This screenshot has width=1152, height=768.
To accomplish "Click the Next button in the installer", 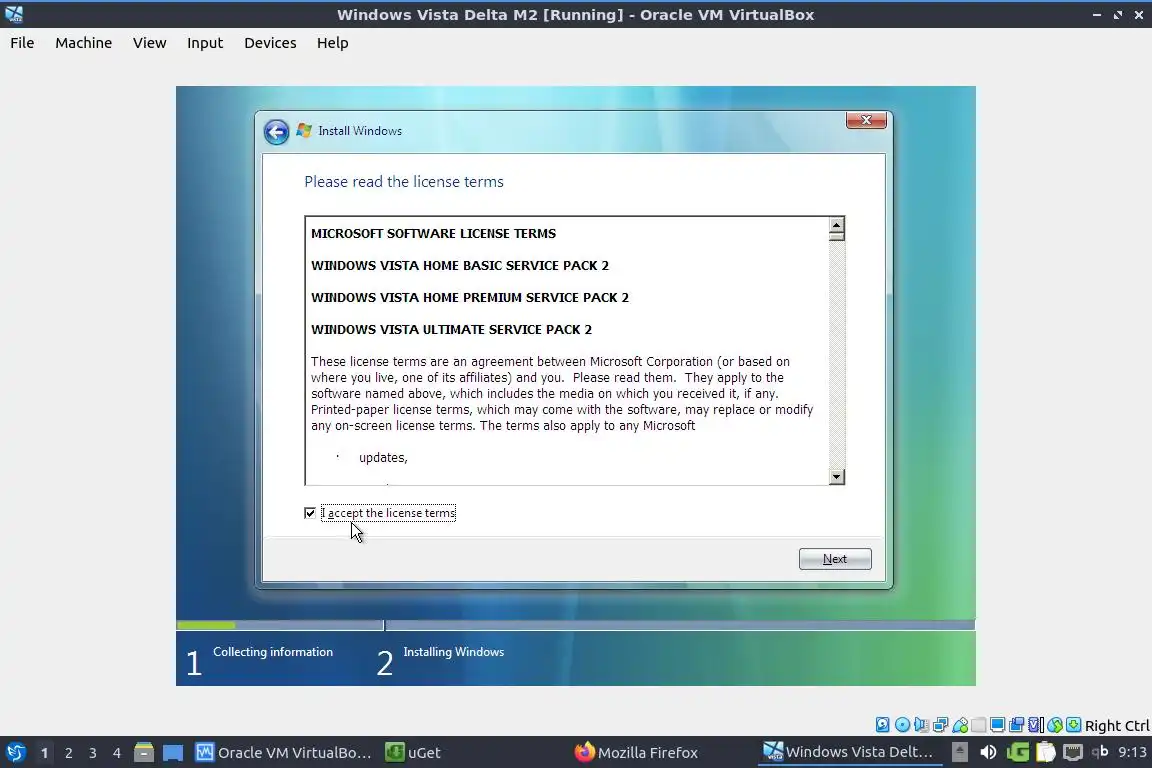I will pos(835,559).
